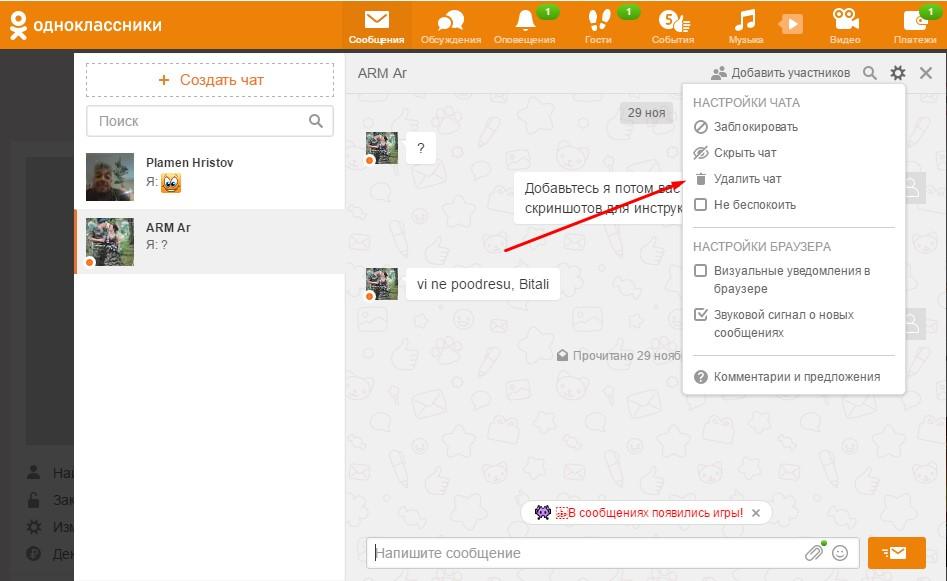Choose Скрыть чат menu item

[745, 153]
